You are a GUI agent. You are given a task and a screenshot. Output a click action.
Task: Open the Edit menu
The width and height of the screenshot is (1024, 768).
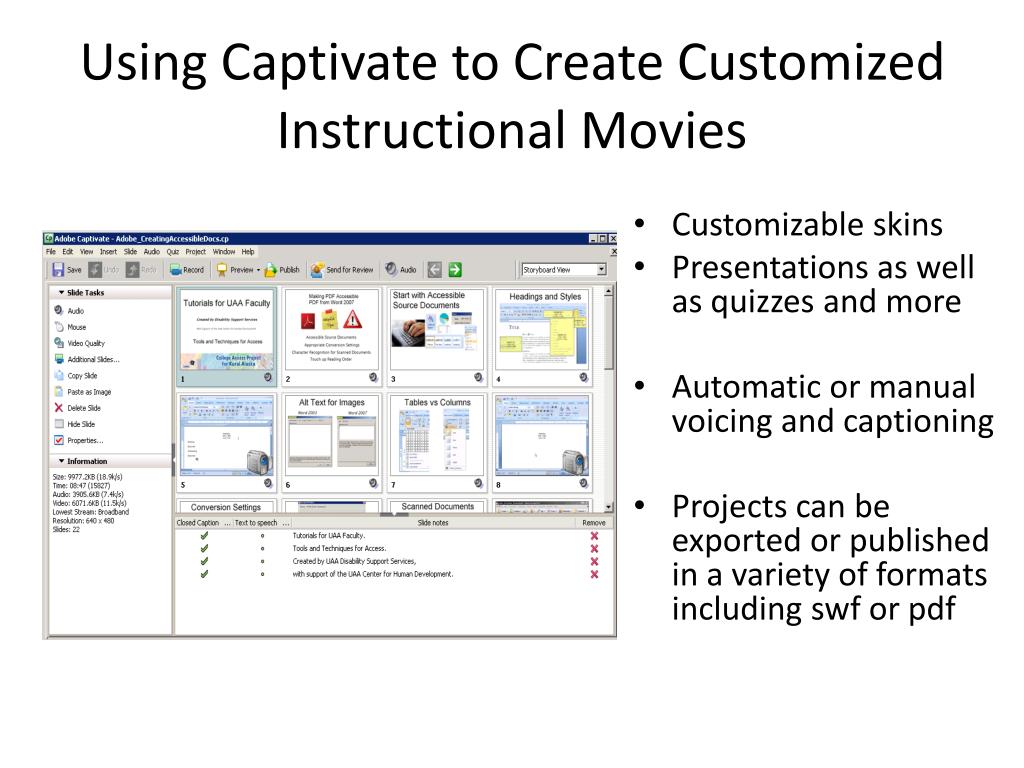coord(67,251)
